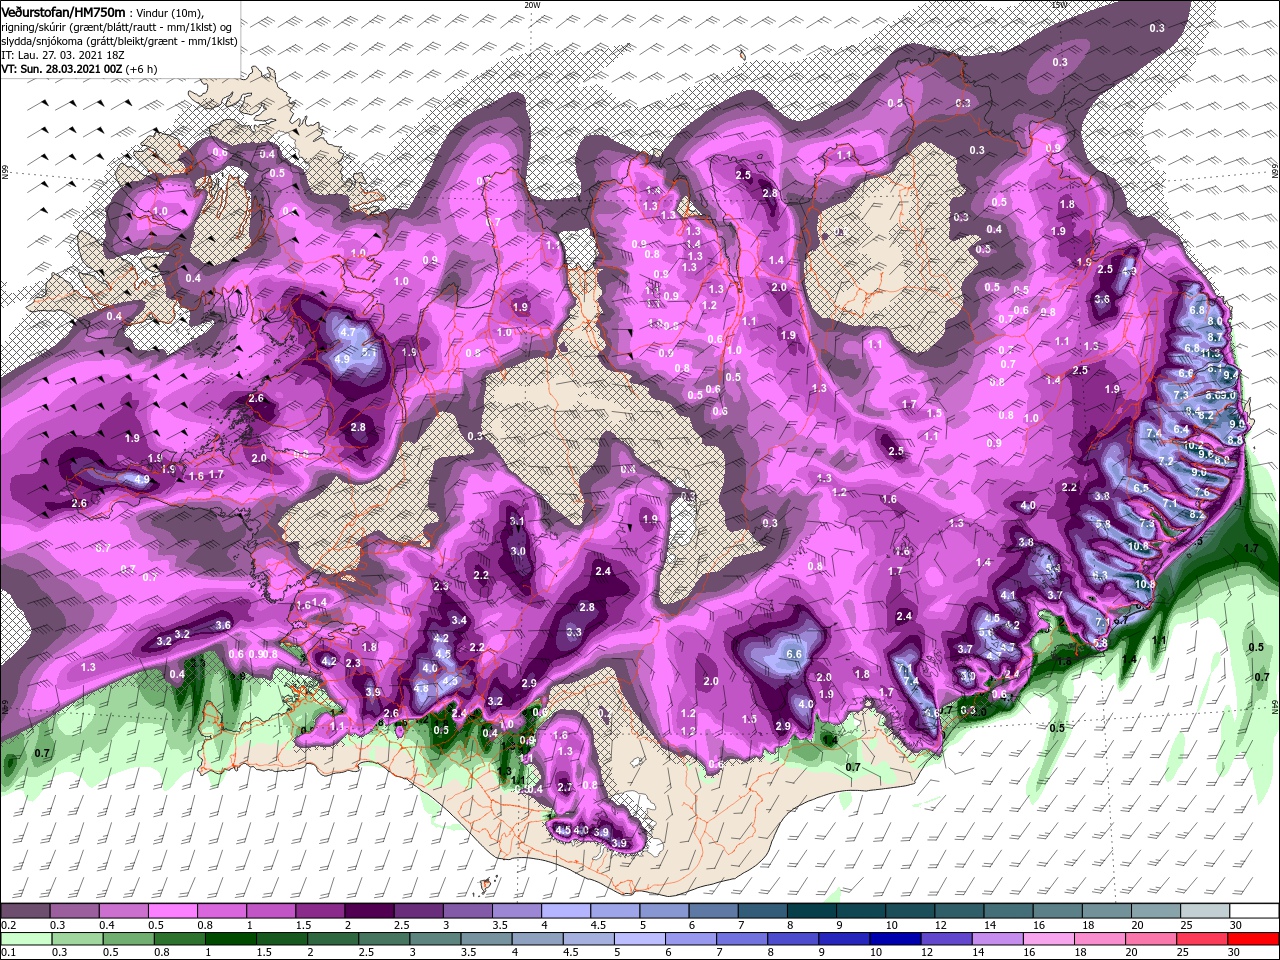Select snow legend swatch between 3.5 and 4

click(516, 912)
